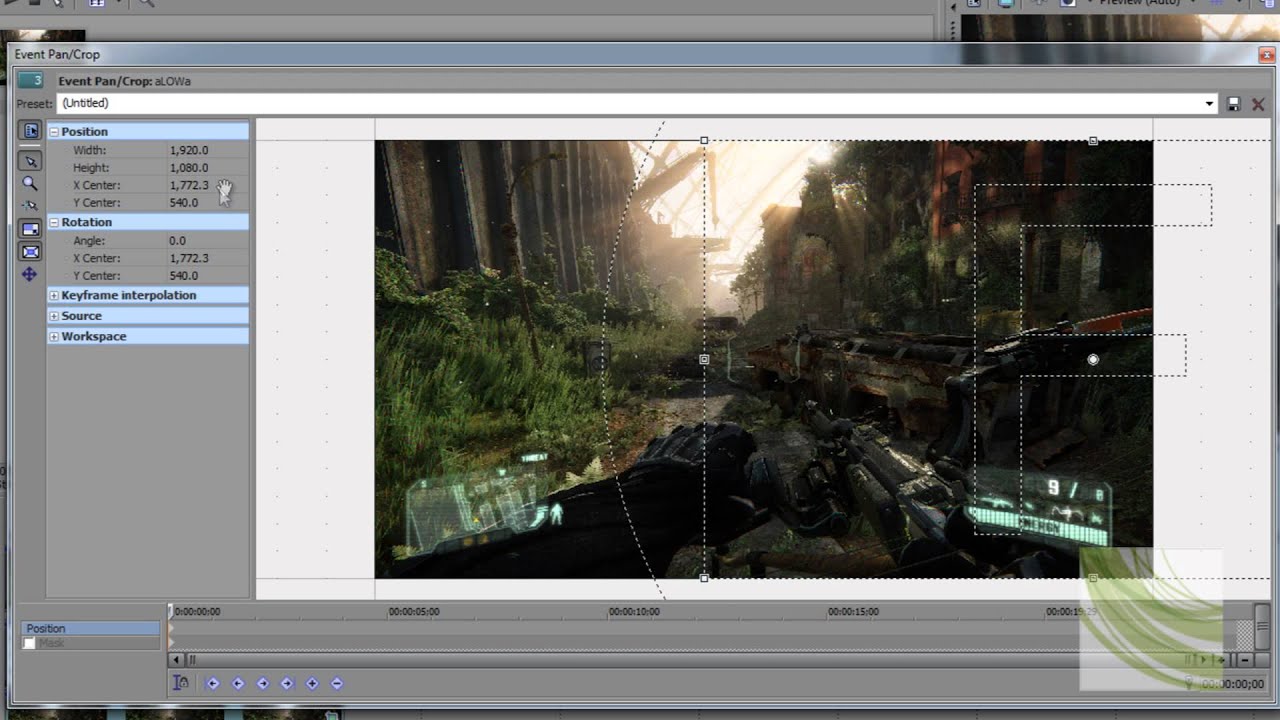Jump to Last Keyframe button
This screenshot has width=1280, height=720.
point(287,683)
